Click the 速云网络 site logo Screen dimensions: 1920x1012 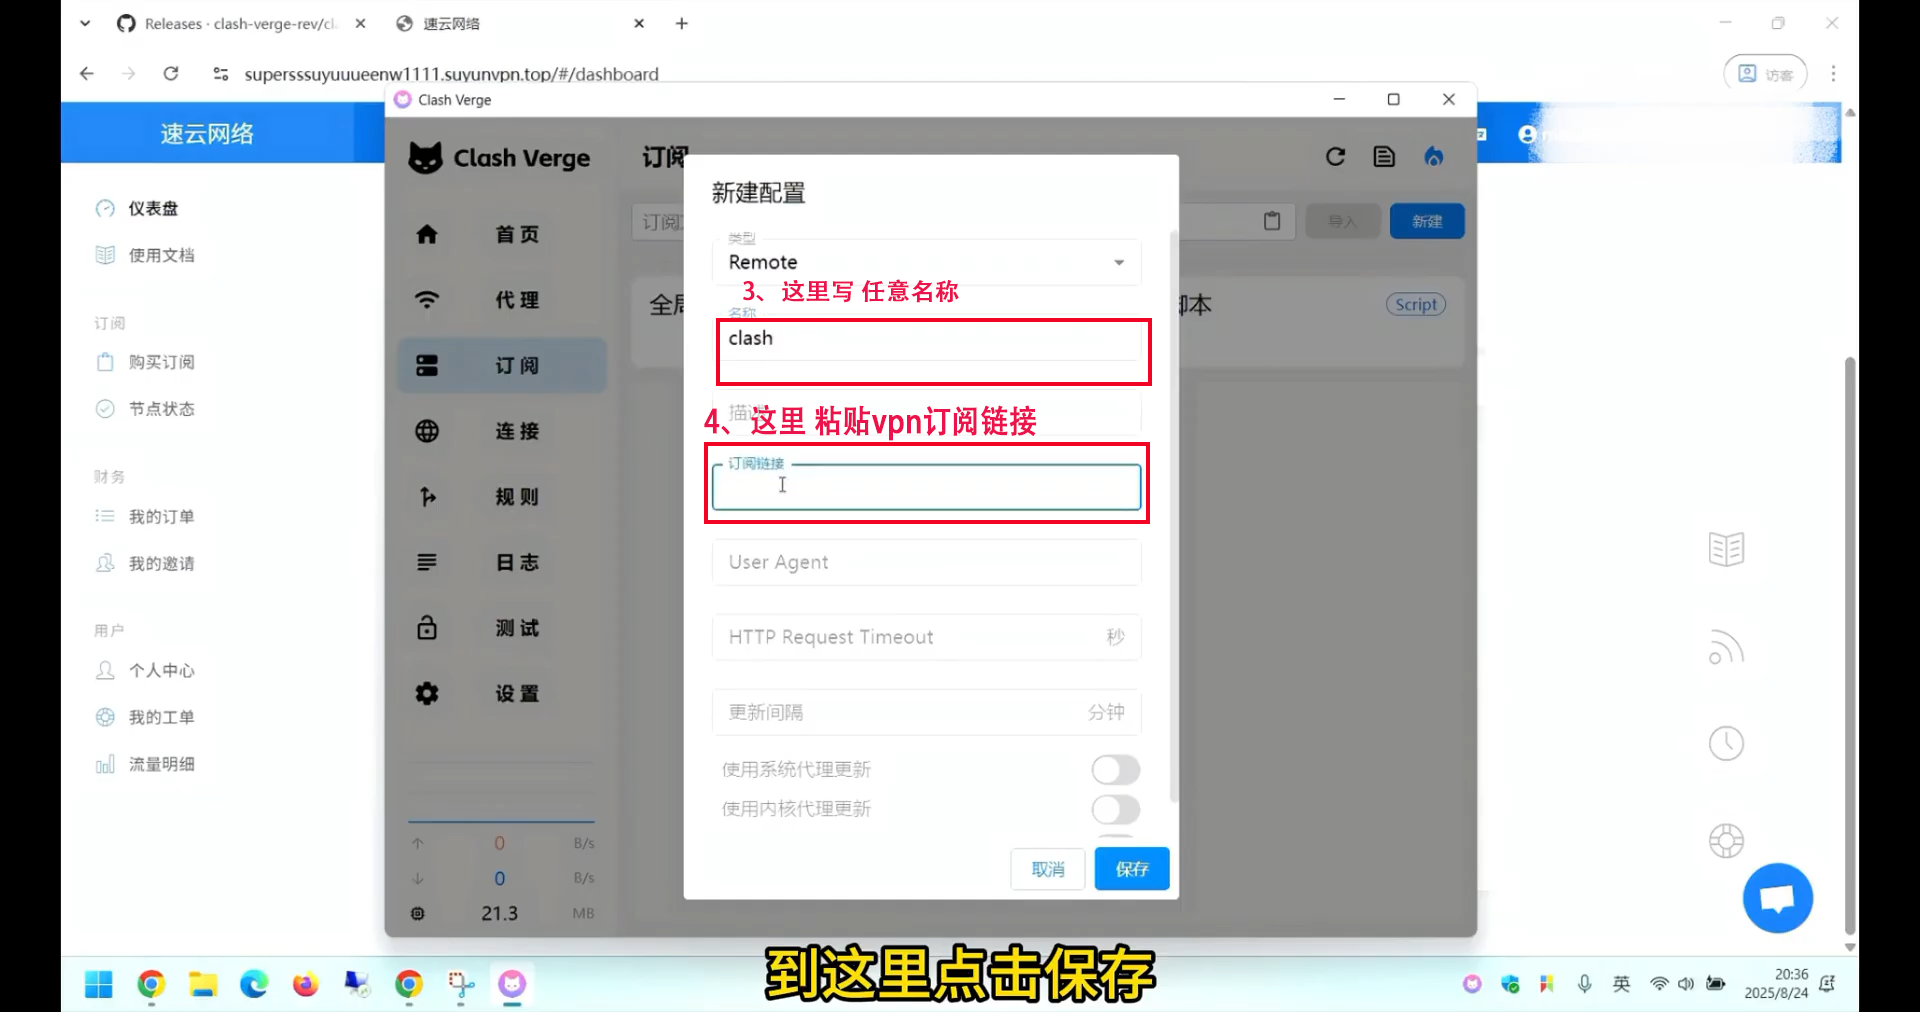coord(207,133)
